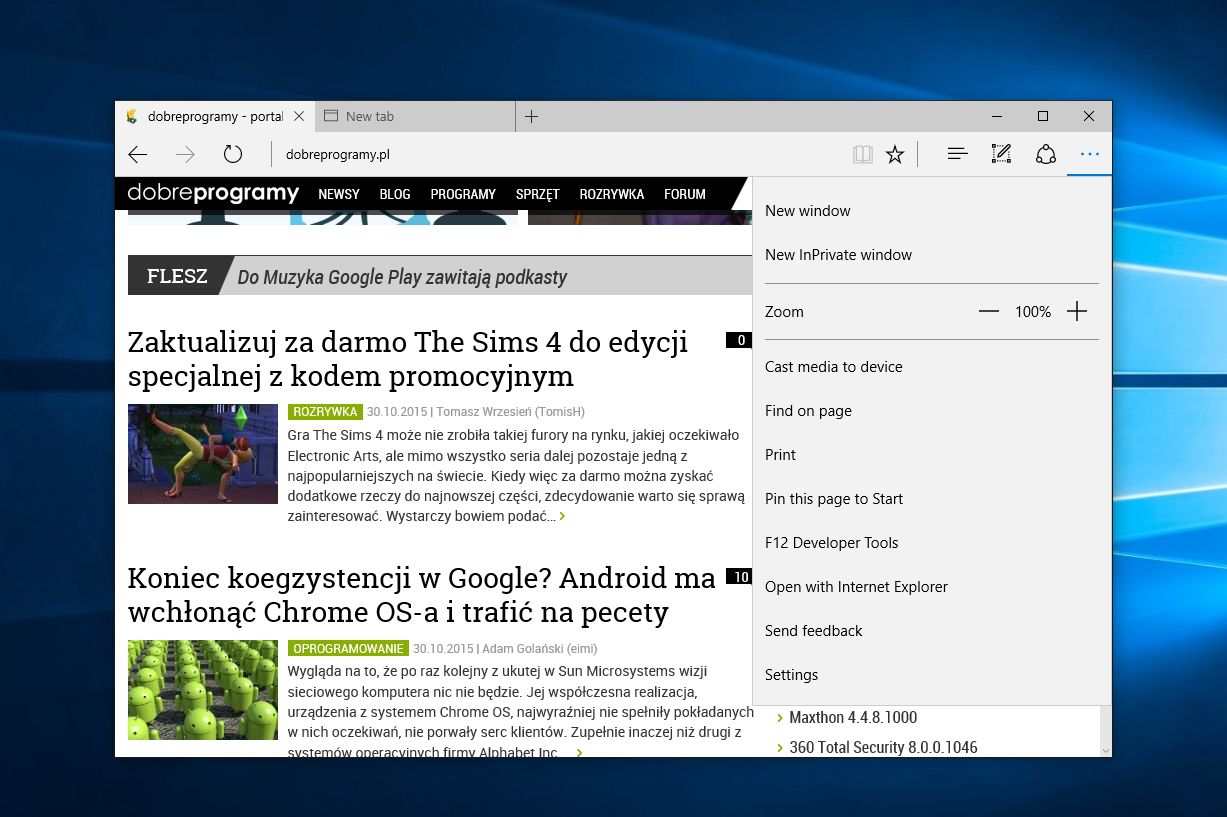
Task: Refresh the page with reload icon
Action: (233, 154)
